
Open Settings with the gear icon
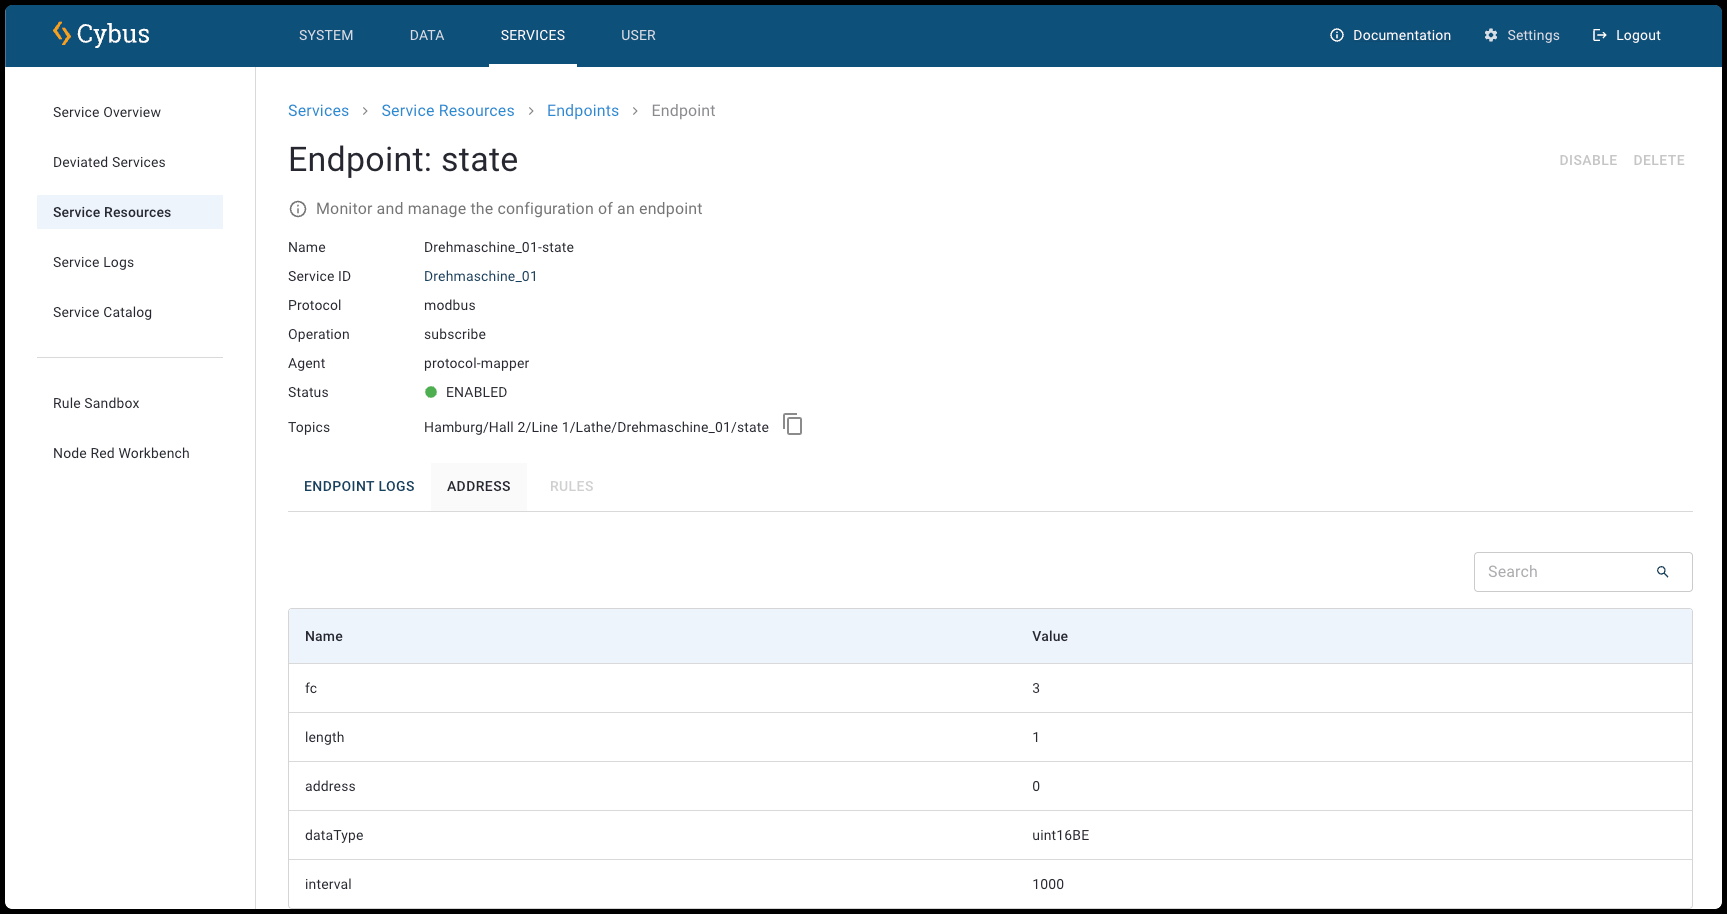click(1491, 35)
